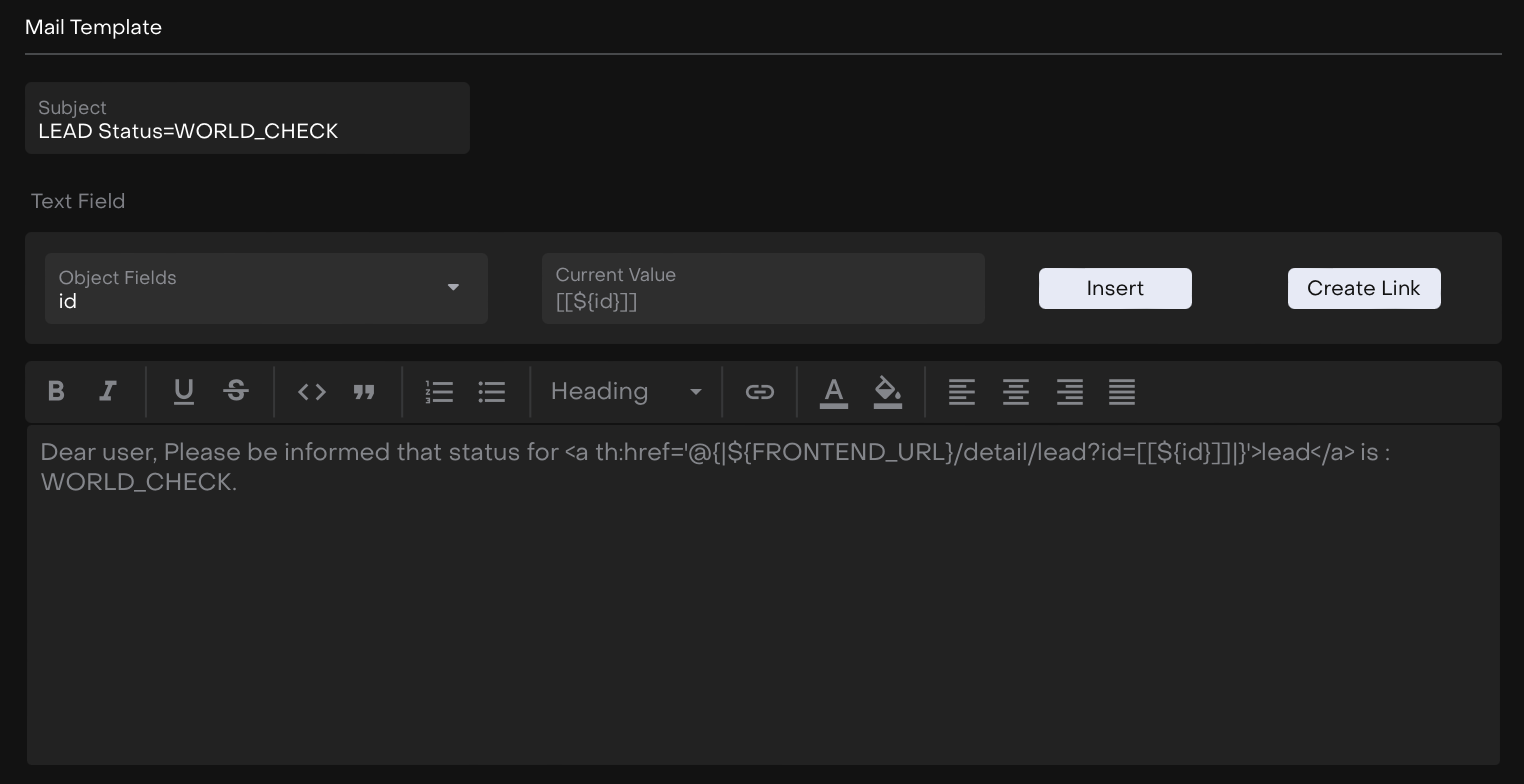Screen dimensions: 1524x784
Task: Create a bulleted list
Action: pos(492,392)
